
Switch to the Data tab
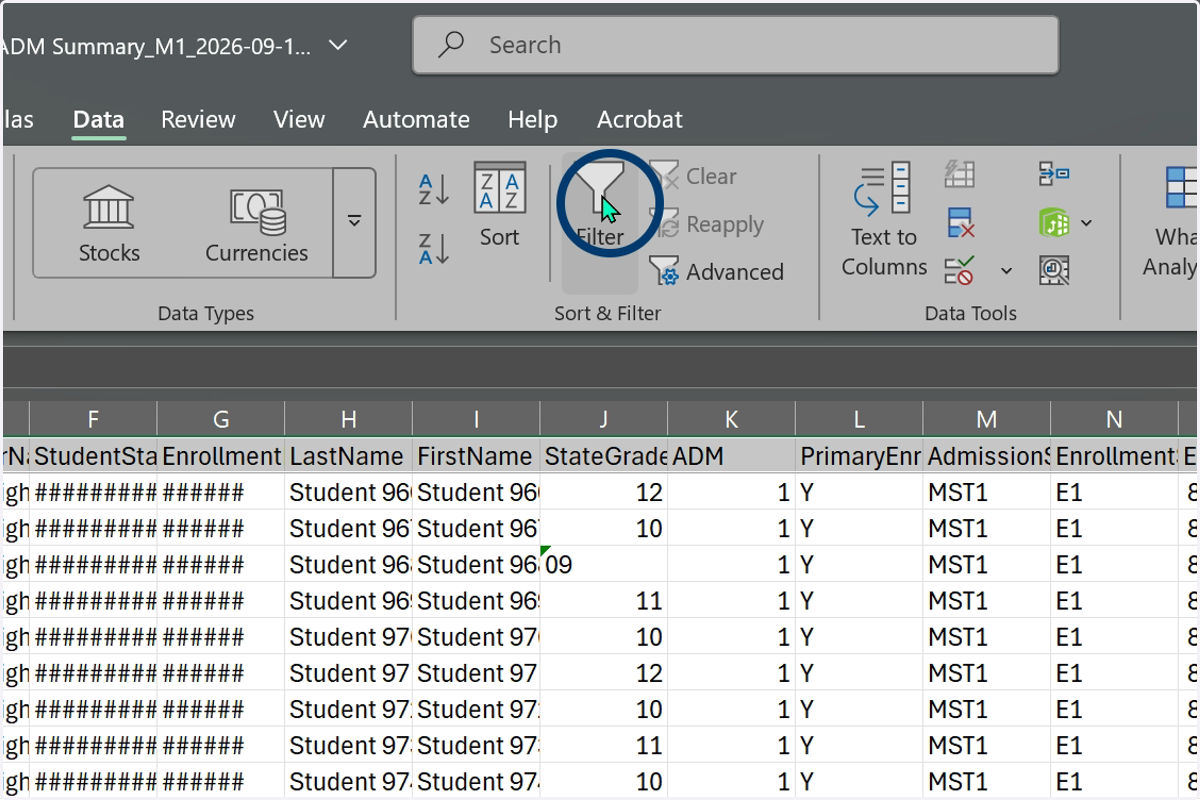coord(98,119)
